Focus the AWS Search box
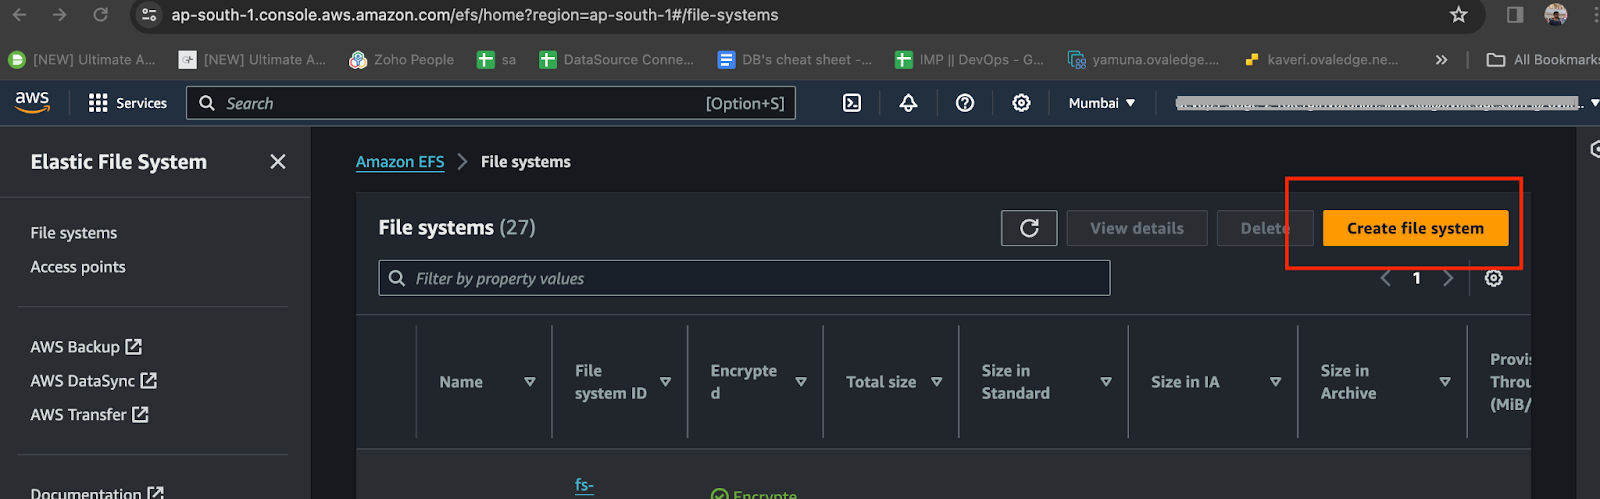Image resolution: width=1600 pixels, height=499 pixels. click(x=491, y=103)
